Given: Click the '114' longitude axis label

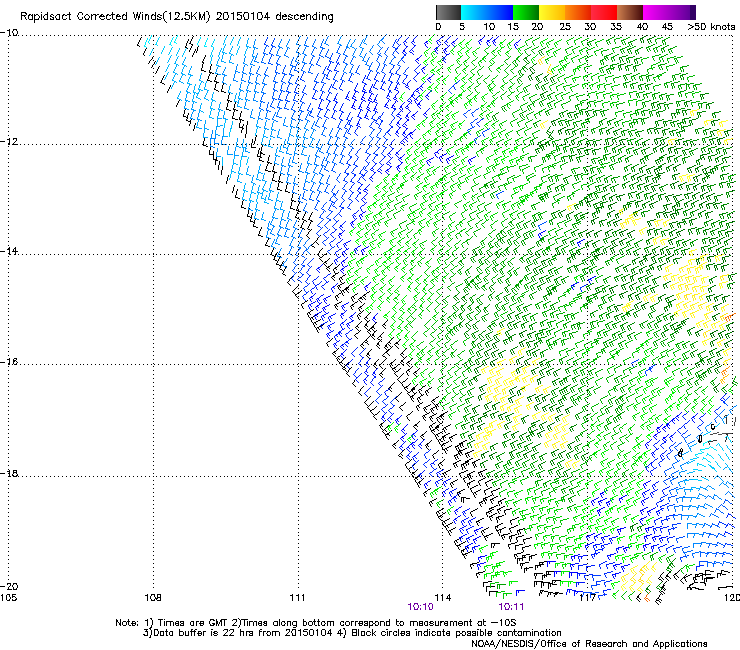Looking at the screenshot, I should tap(443, 598).
